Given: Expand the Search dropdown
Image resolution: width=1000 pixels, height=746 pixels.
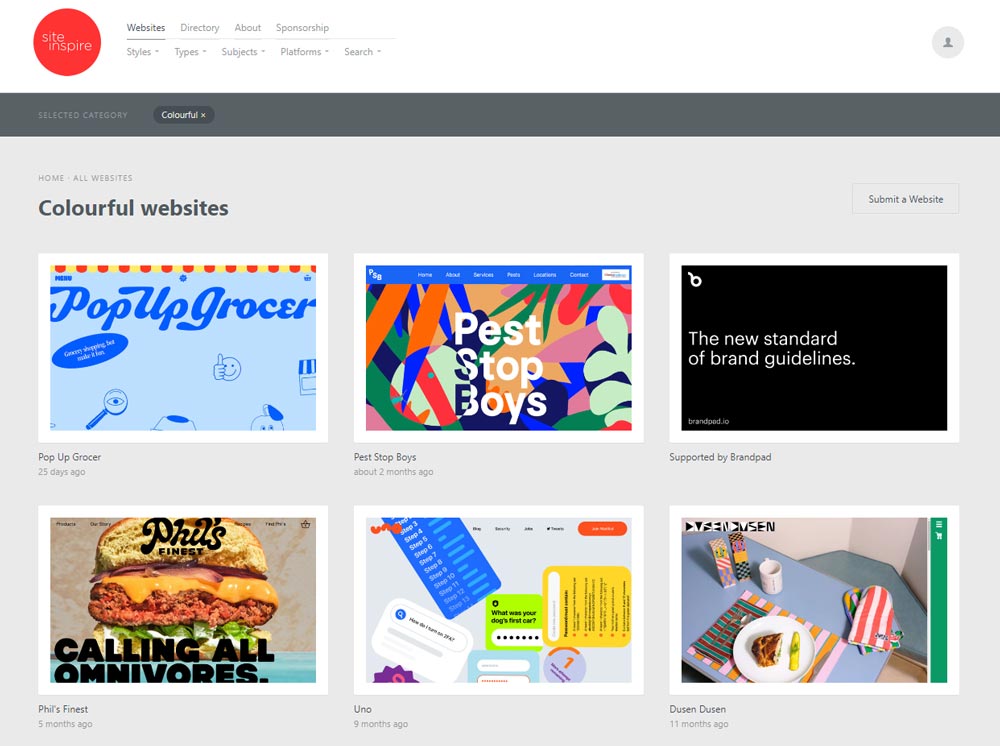Looking at the screenshot, I should (x=362, y=52).
